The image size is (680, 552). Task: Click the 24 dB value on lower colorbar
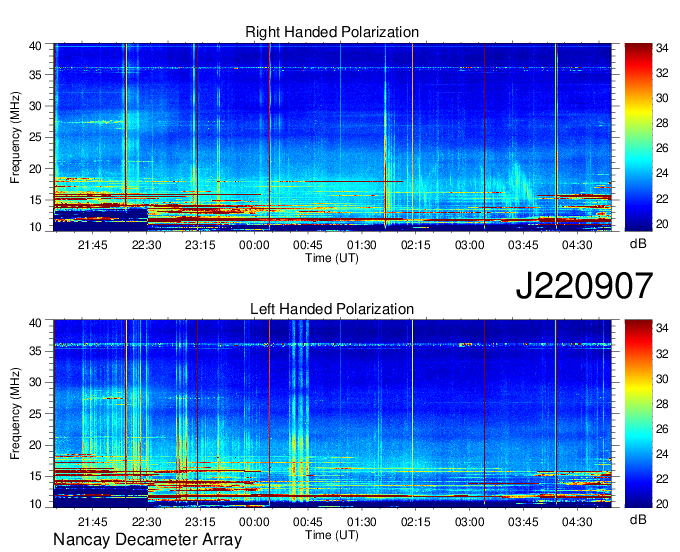[662, 454]
